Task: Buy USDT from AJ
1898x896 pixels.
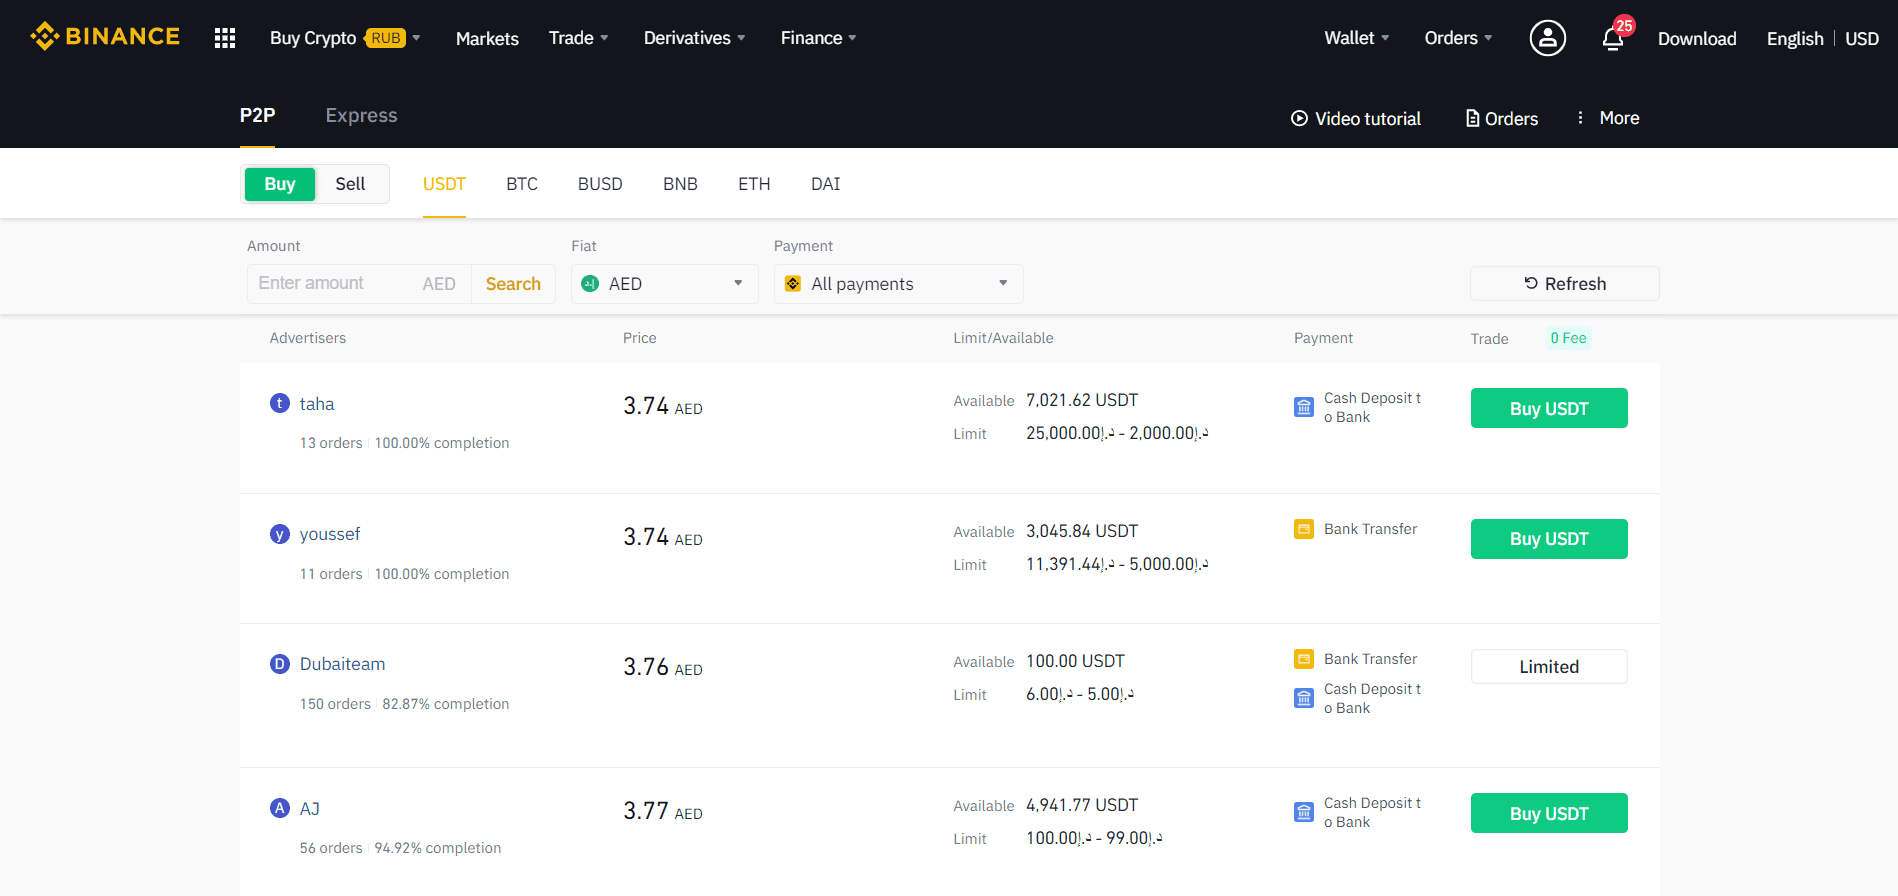Action: [x=1549, y=813]
